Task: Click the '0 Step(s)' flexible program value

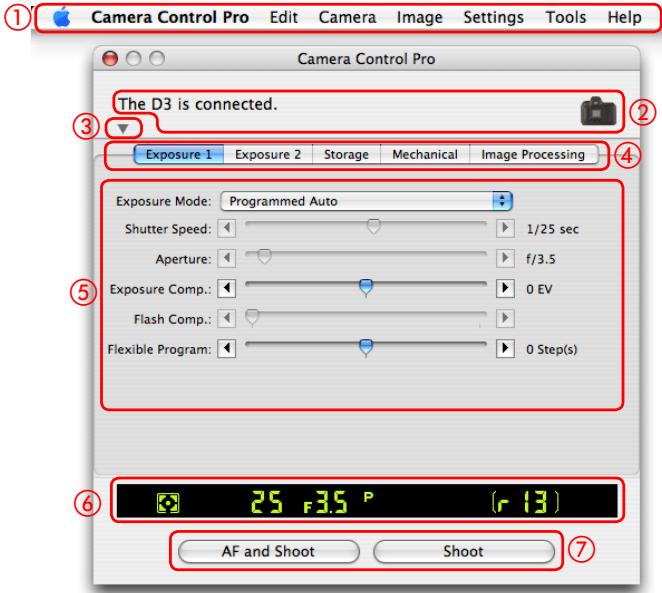Action: pyautogui.click(x=551, y=349)
